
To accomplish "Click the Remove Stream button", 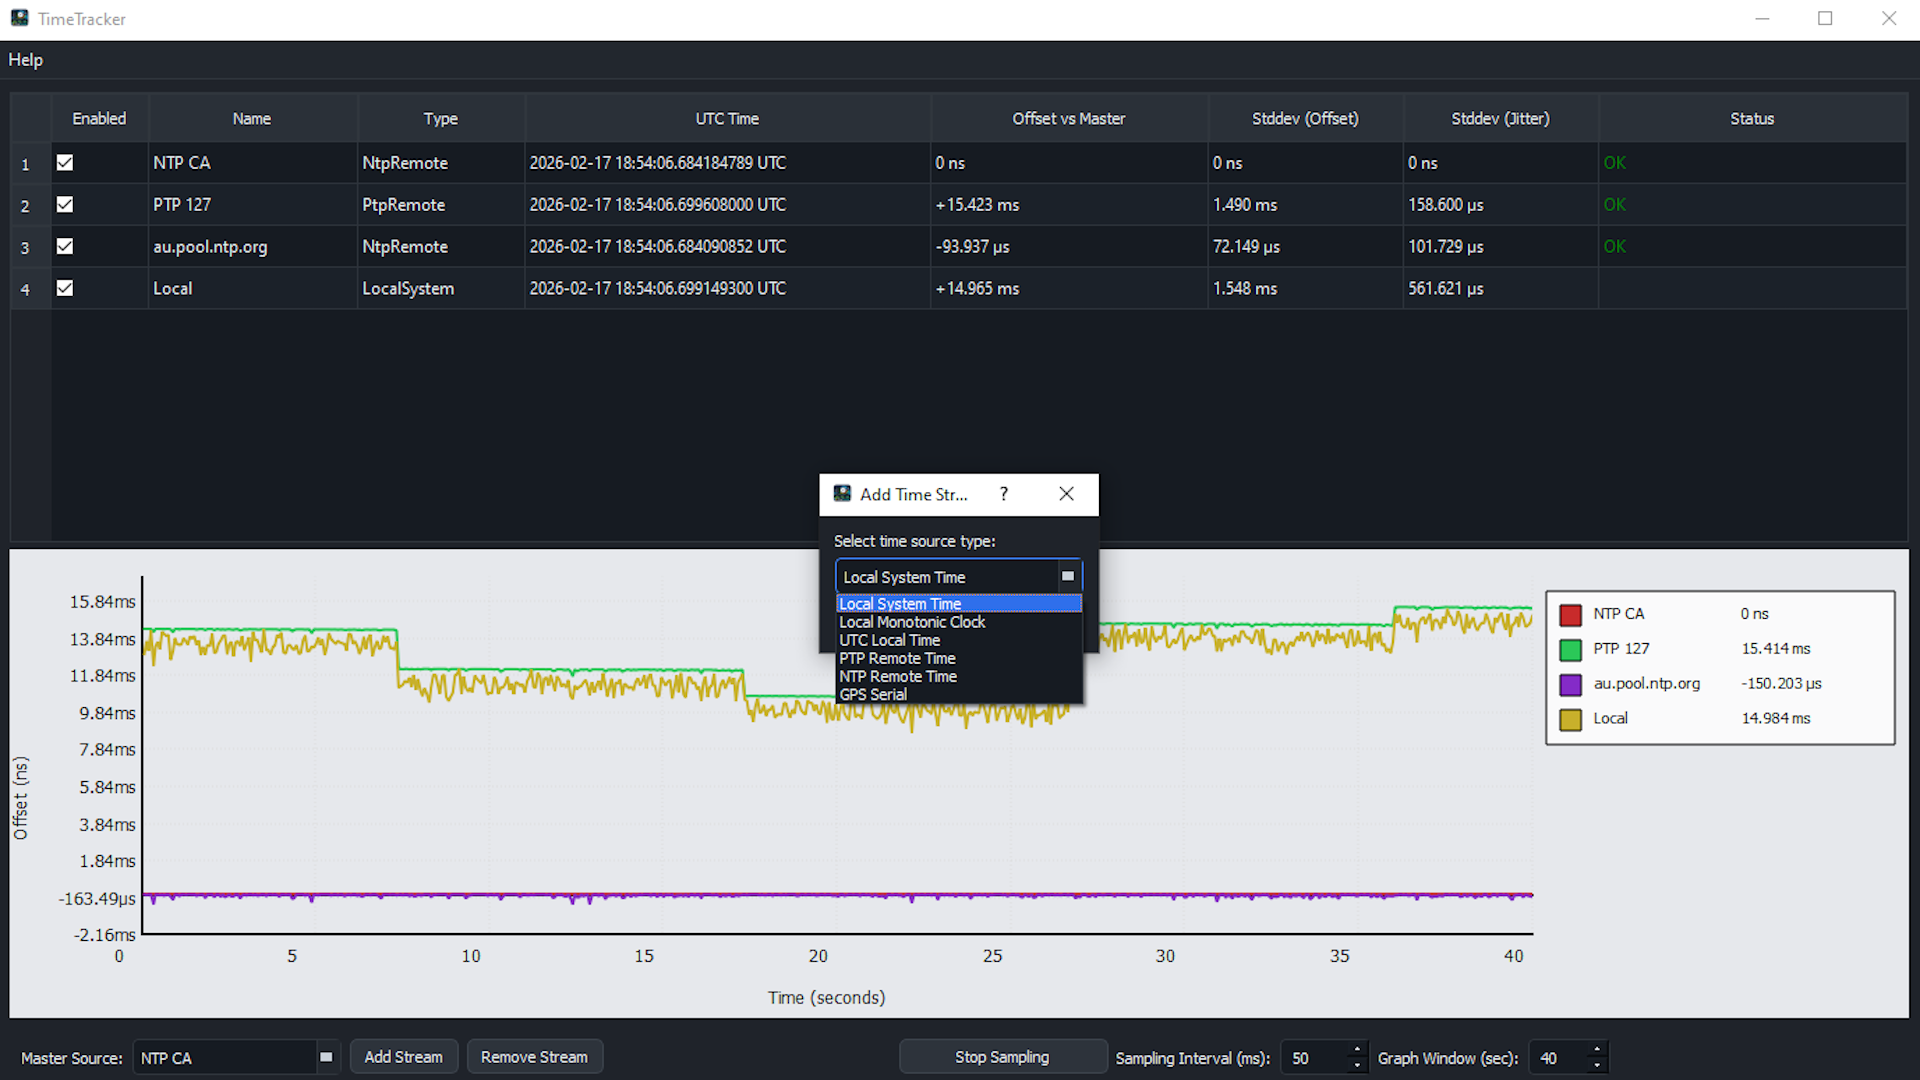I will click(x=534, y=1057).
